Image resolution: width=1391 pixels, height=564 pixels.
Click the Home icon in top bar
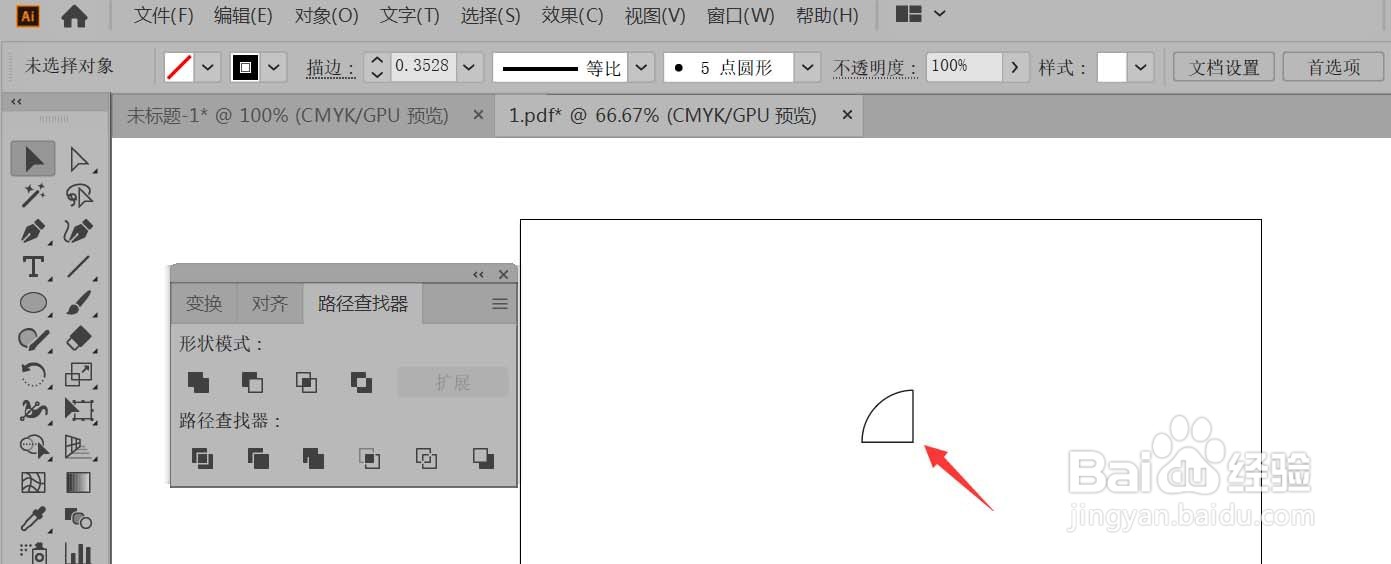pos(74,16)
